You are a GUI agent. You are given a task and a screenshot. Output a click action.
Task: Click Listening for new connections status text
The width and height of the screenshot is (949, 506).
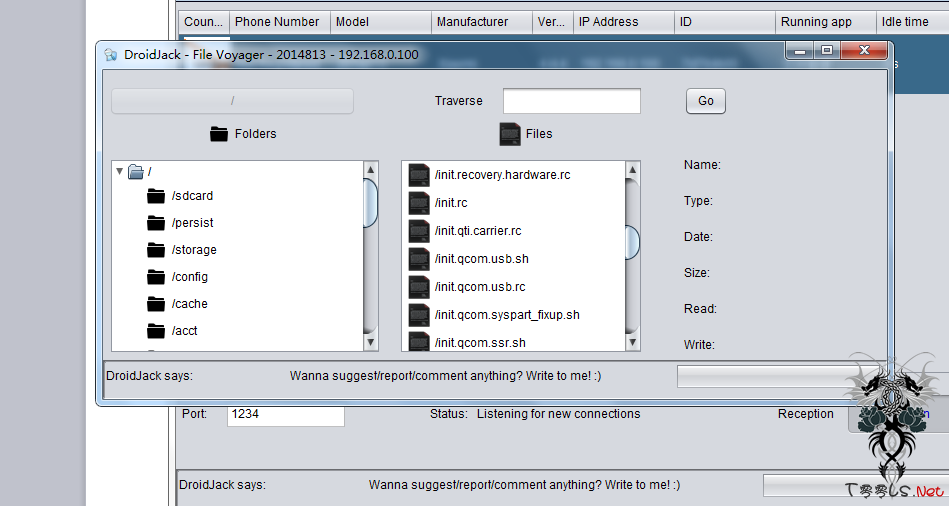tap(559, 414)
